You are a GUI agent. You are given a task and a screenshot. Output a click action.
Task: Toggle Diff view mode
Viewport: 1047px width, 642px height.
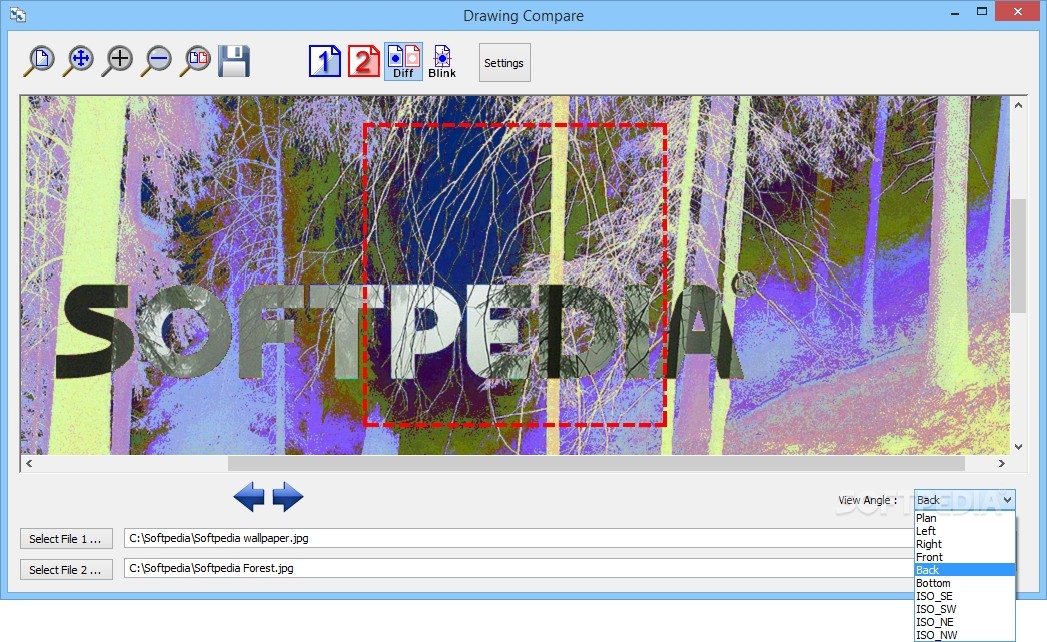tap(403, 62)
